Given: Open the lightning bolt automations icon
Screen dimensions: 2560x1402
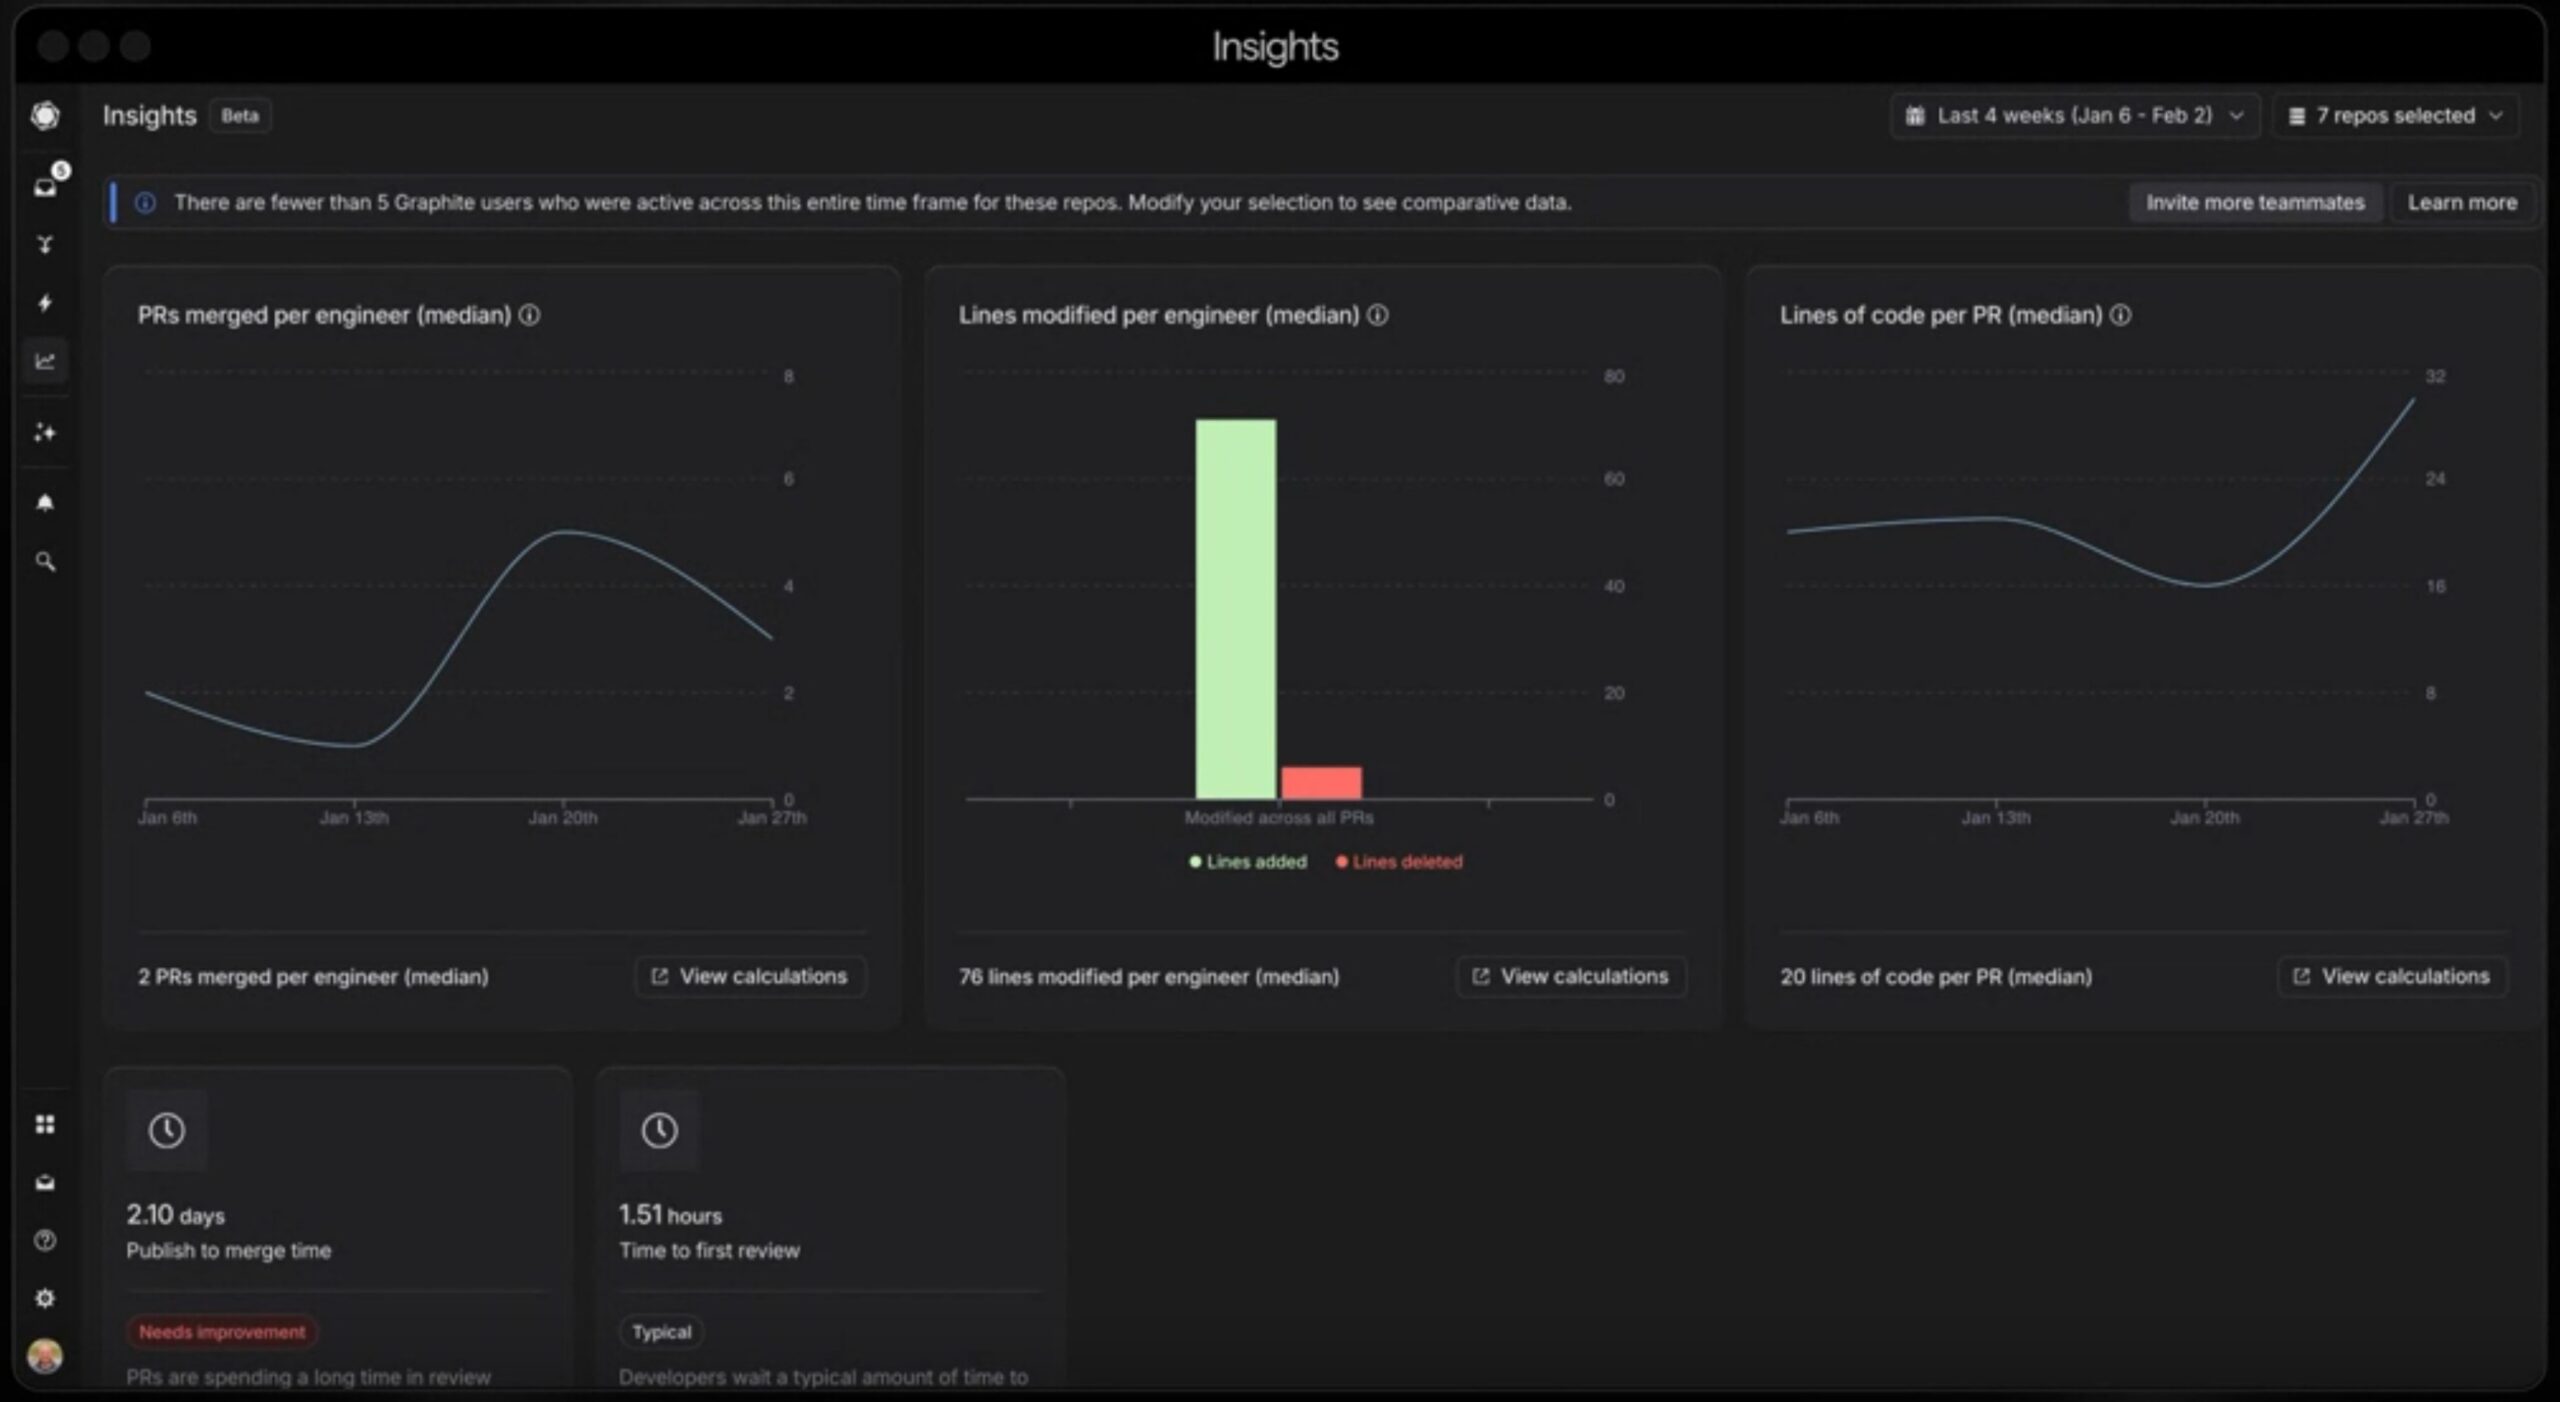Looking at the screenshot, I should (45, 302).
